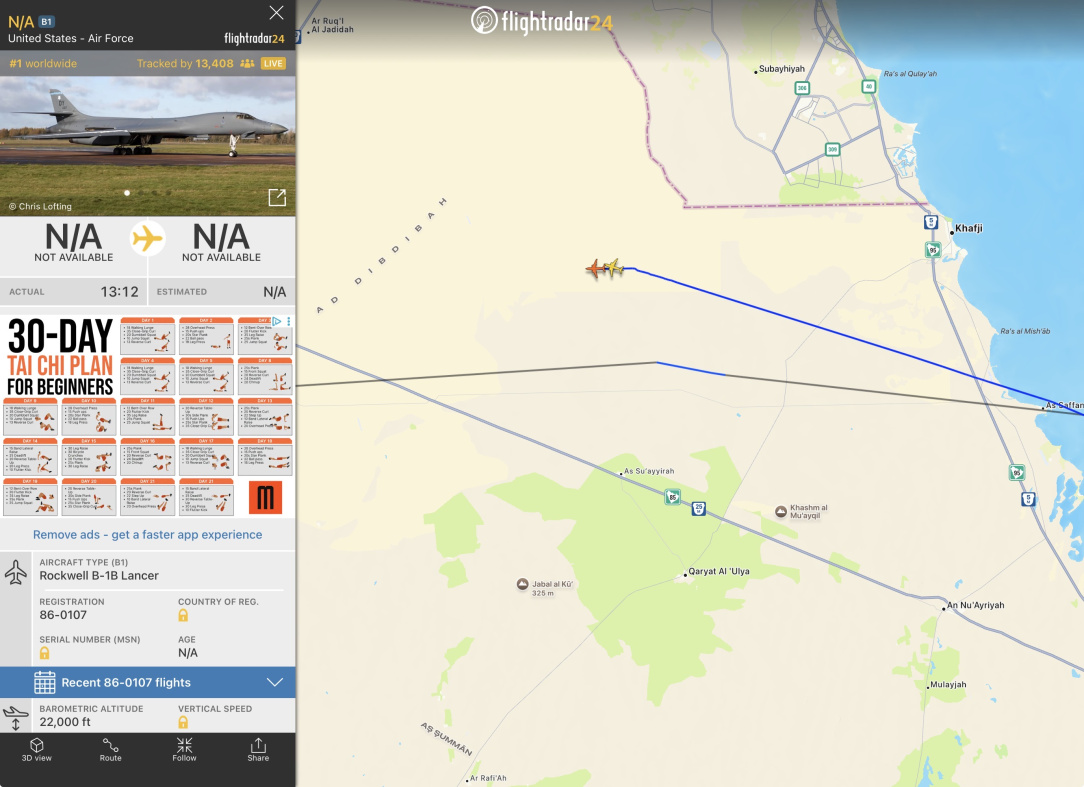1084x787 pixels.
Task: Click the Khafji city label
Action: coord(969,228)
